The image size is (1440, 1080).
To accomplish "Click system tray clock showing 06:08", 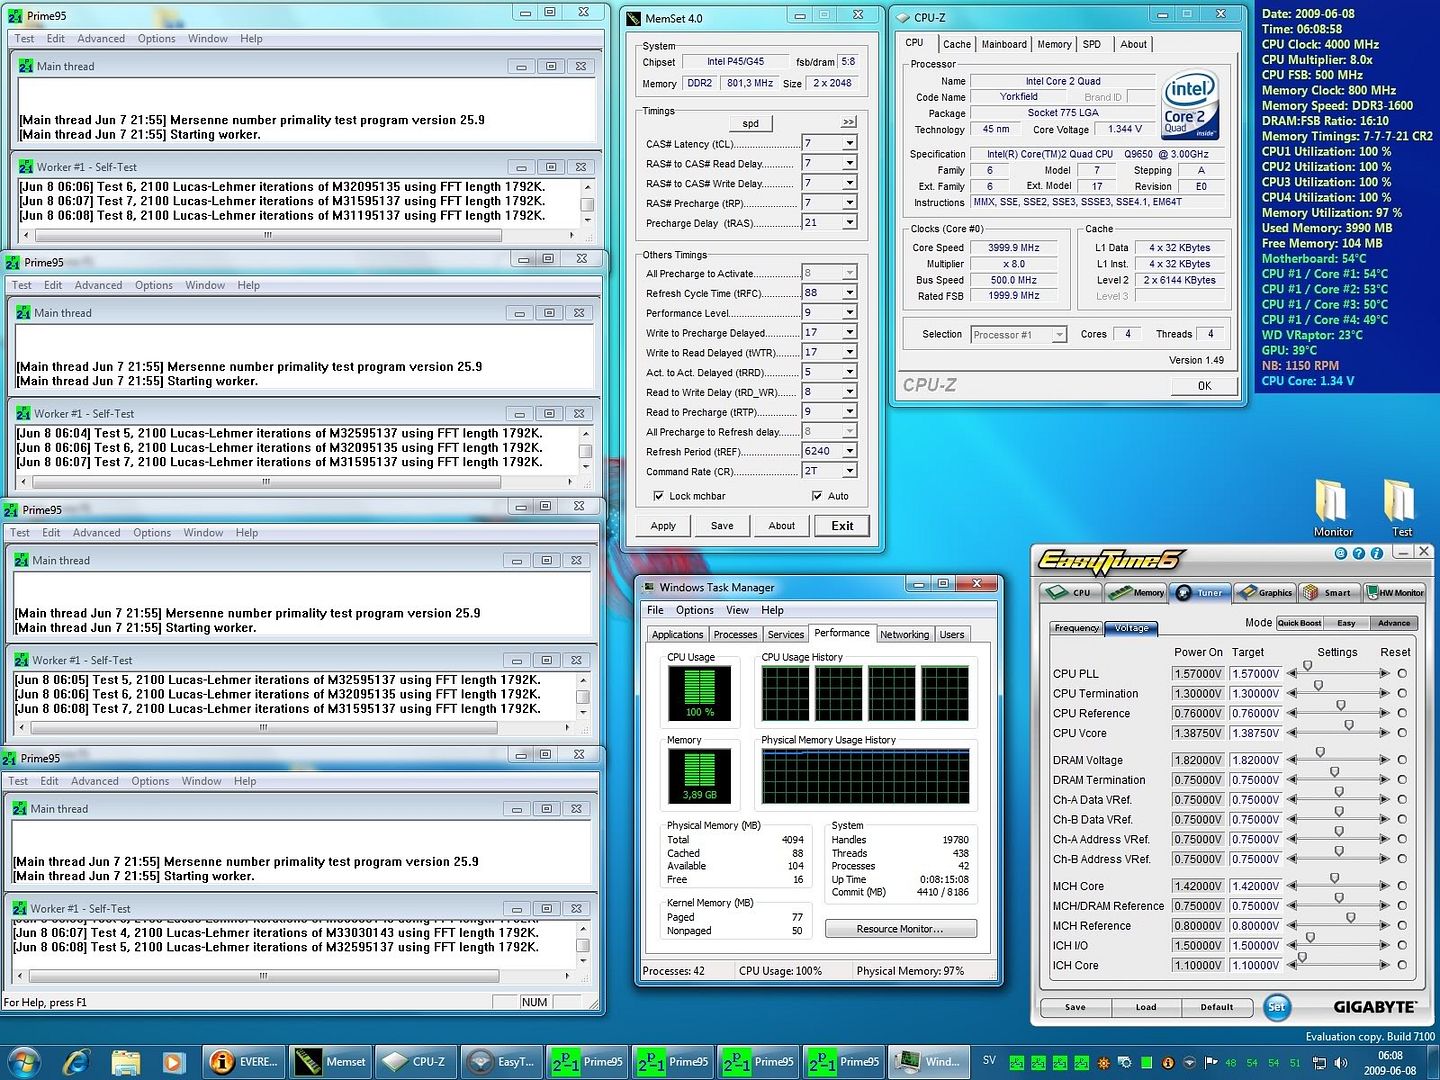I will tap(1390, 1063).
